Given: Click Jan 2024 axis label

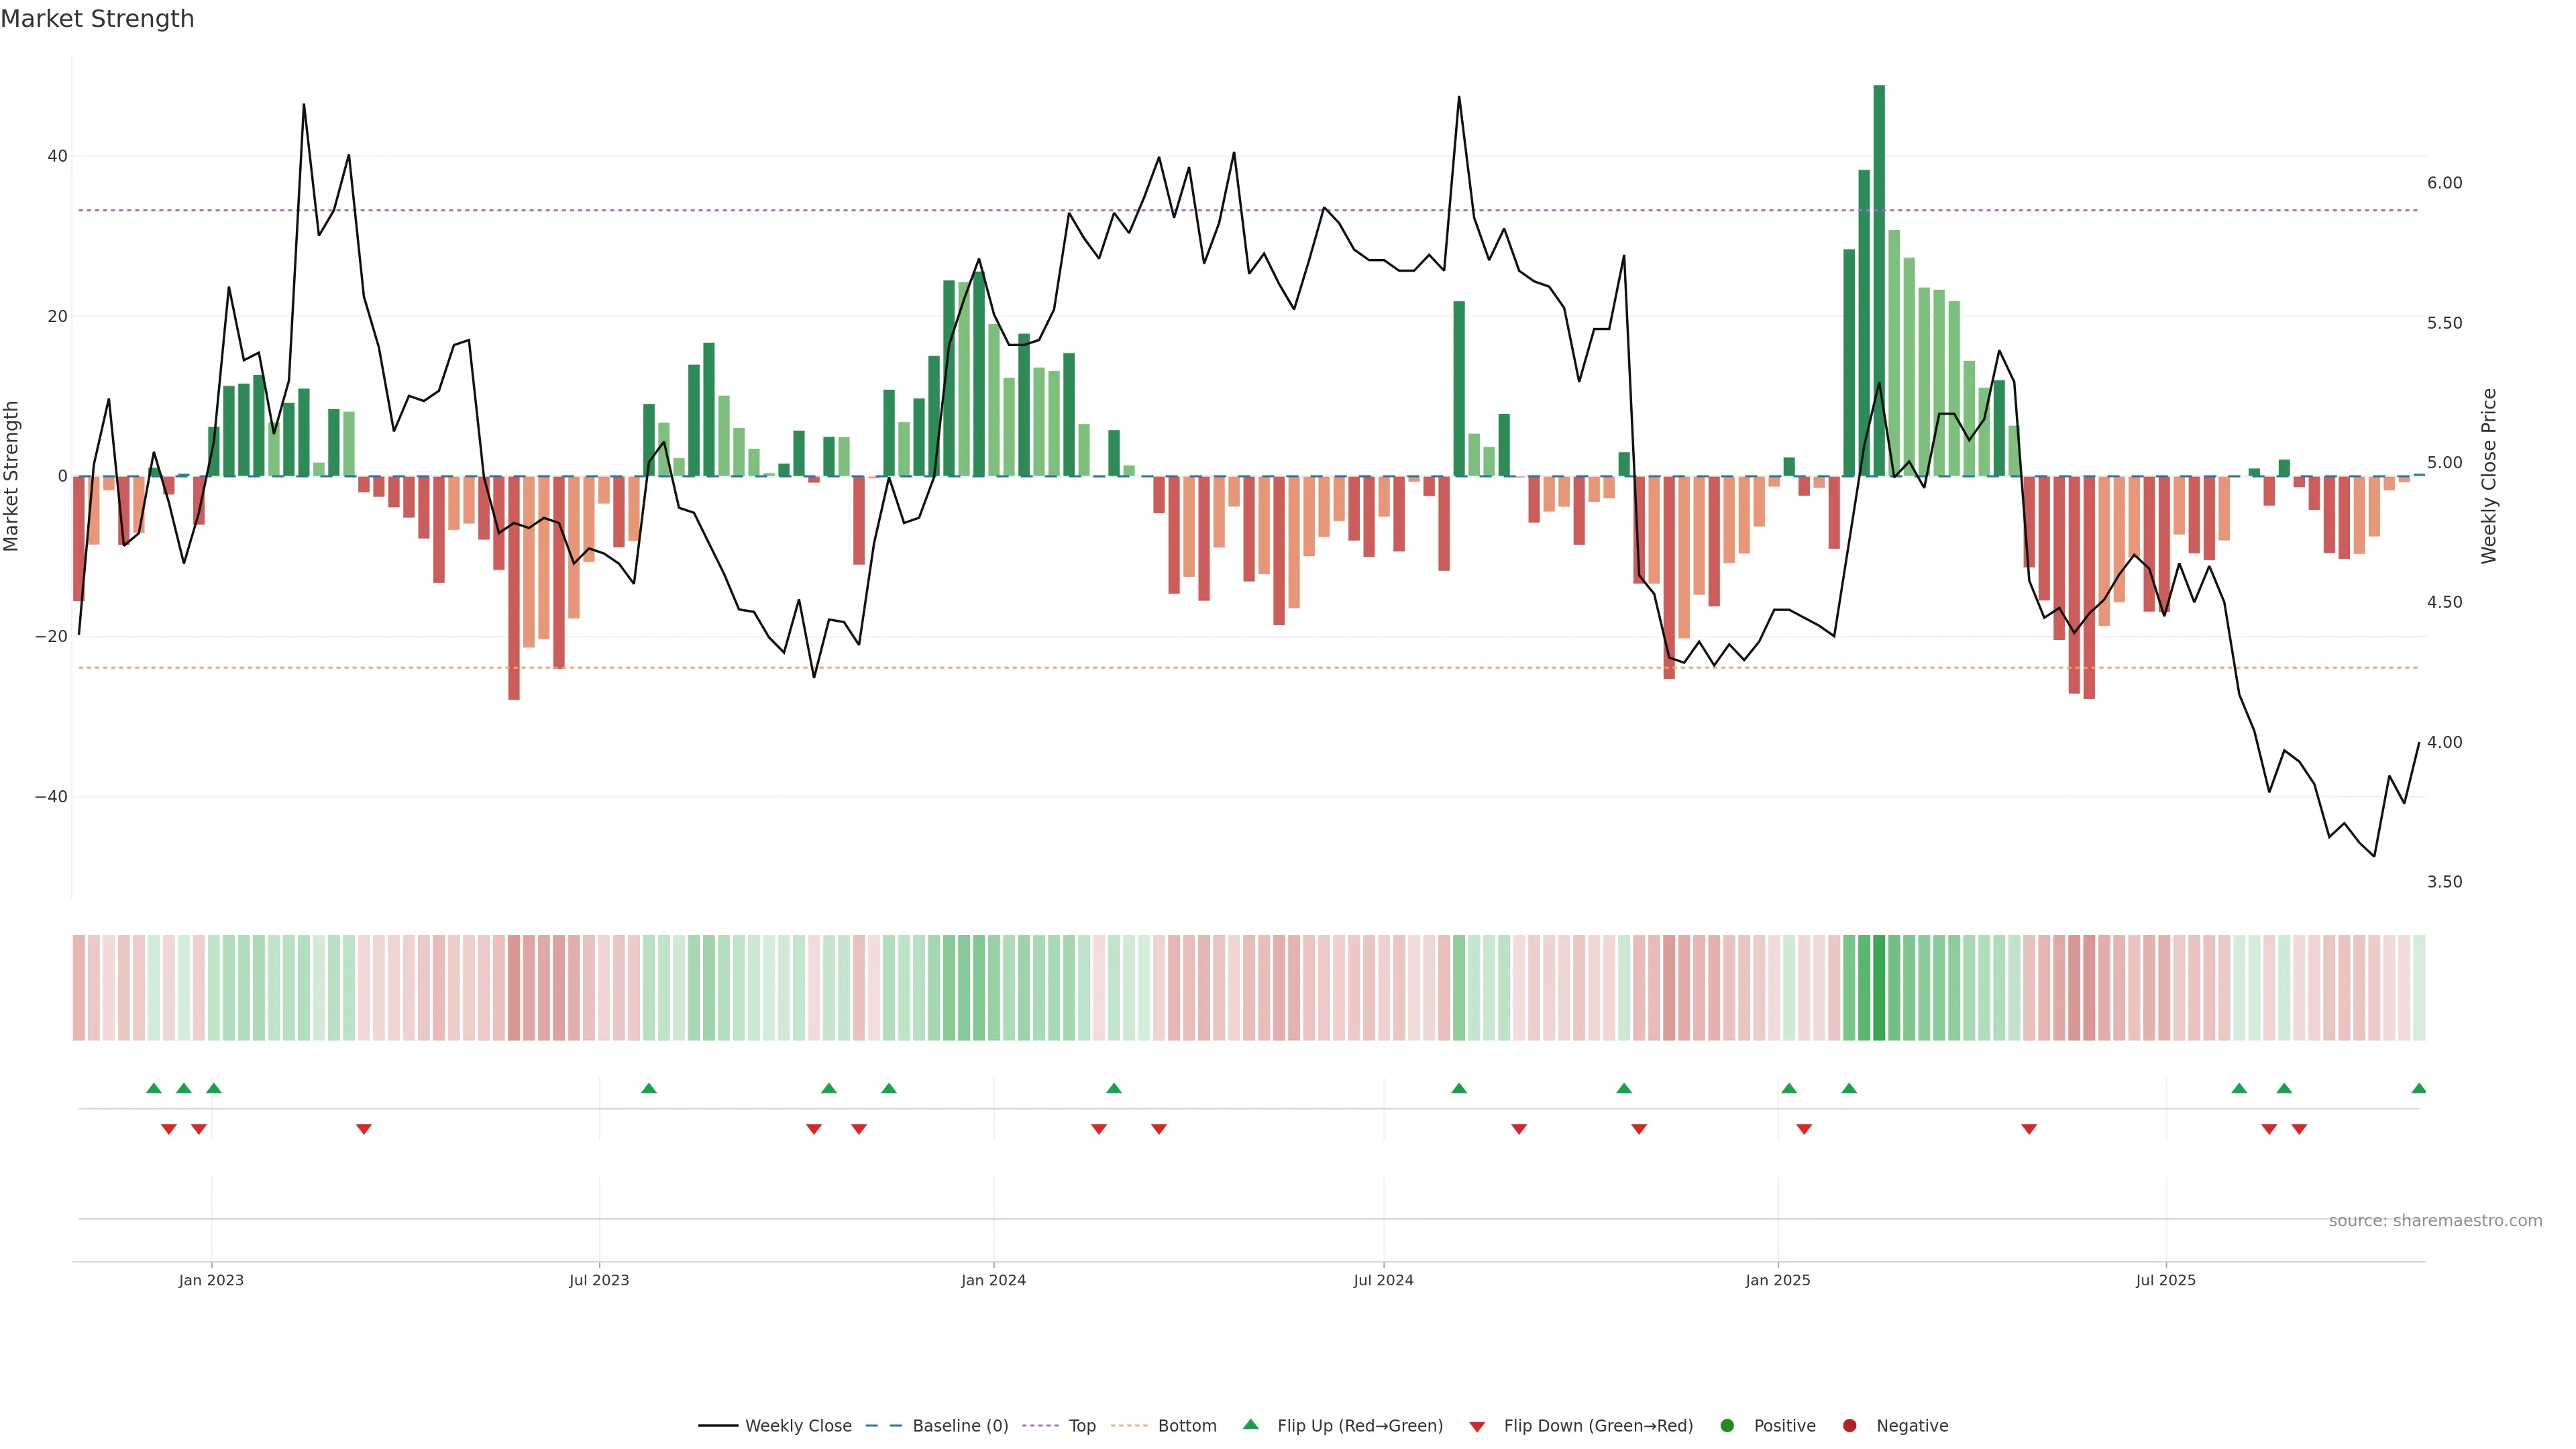Looking at the screenshot, I should 993,1280.
